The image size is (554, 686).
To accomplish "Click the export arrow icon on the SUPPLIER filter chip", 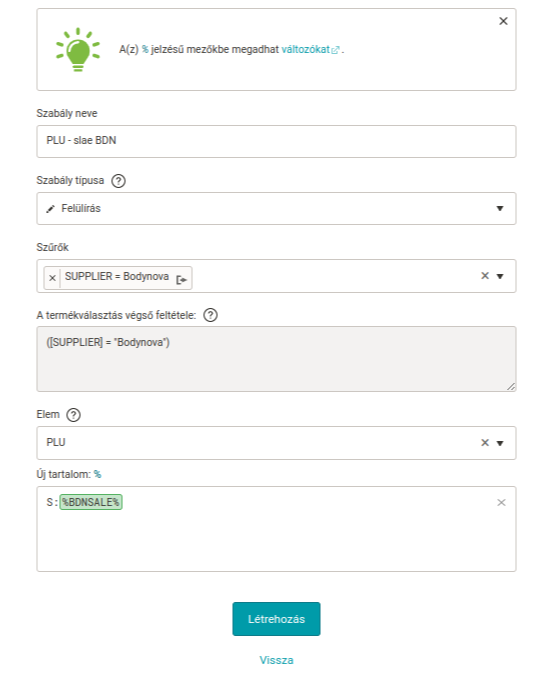I will (x=181, y=279).
